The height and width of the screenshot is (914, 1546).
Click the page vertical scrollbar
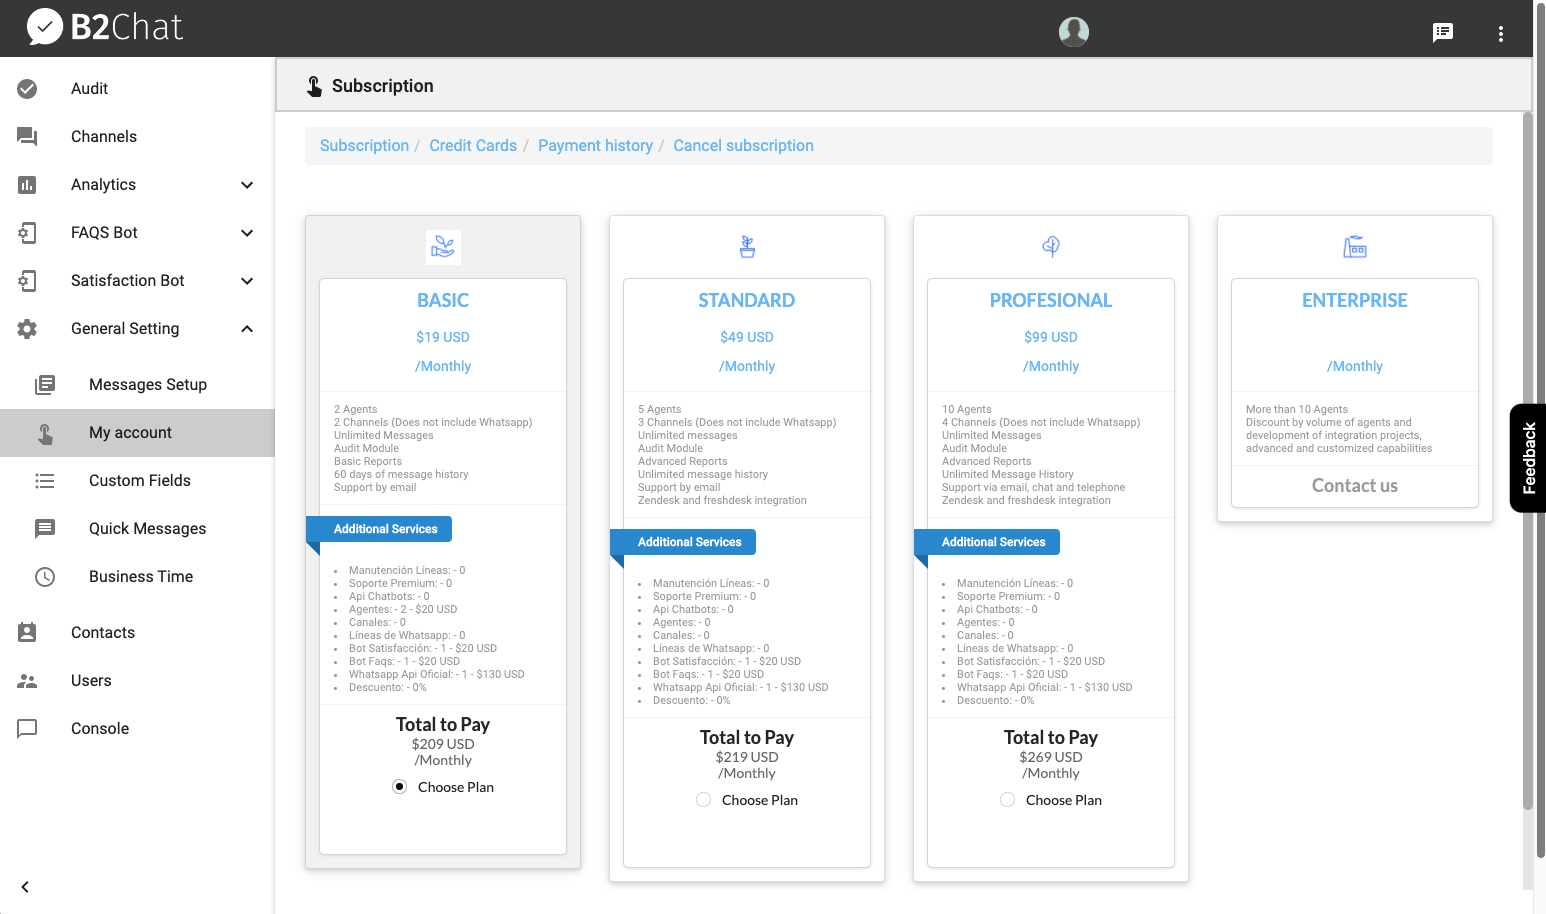pyautogui.click(x=1527, y=460)
